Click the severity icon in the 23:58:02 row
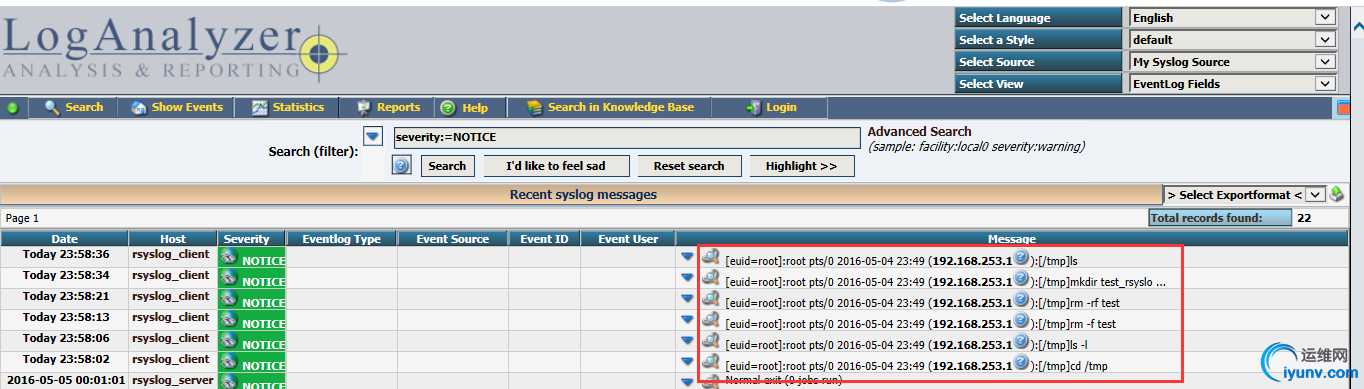Image resolution: width=1364 pixels, height=389 pixels. pos(229,361)
